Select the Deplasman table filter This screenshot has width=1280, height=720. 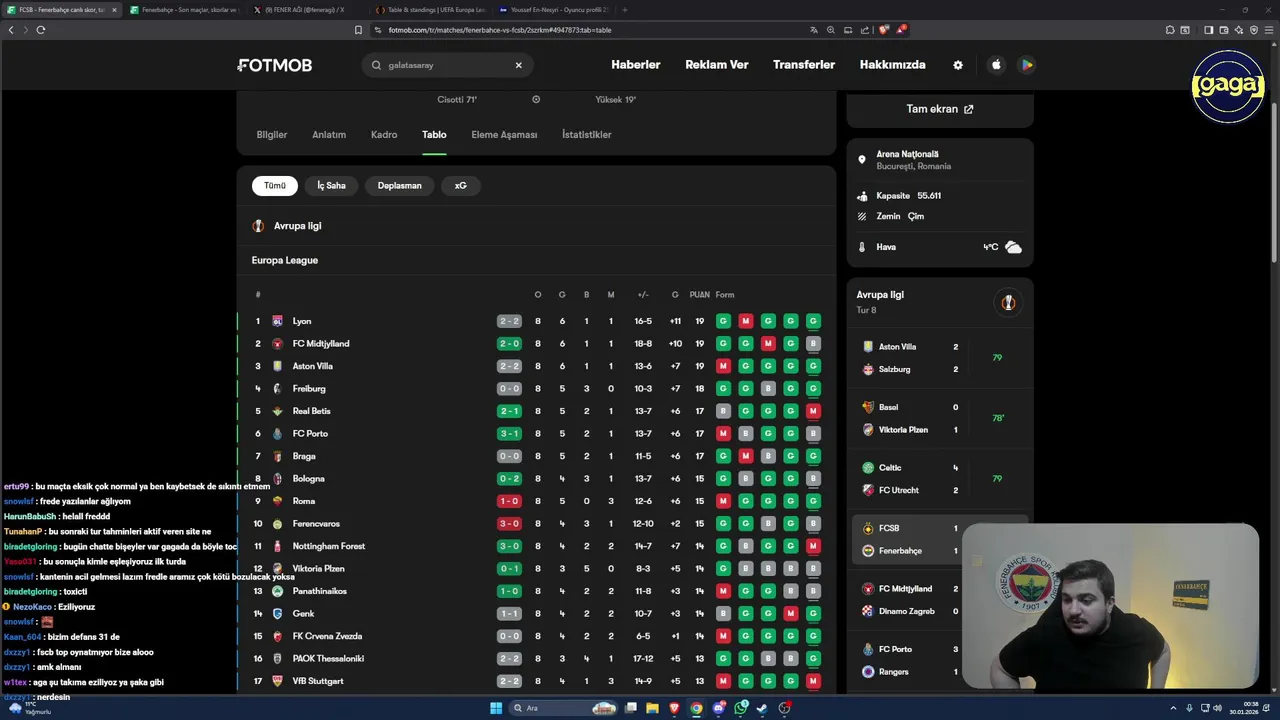pyautogui.click(x=400, y=186)
